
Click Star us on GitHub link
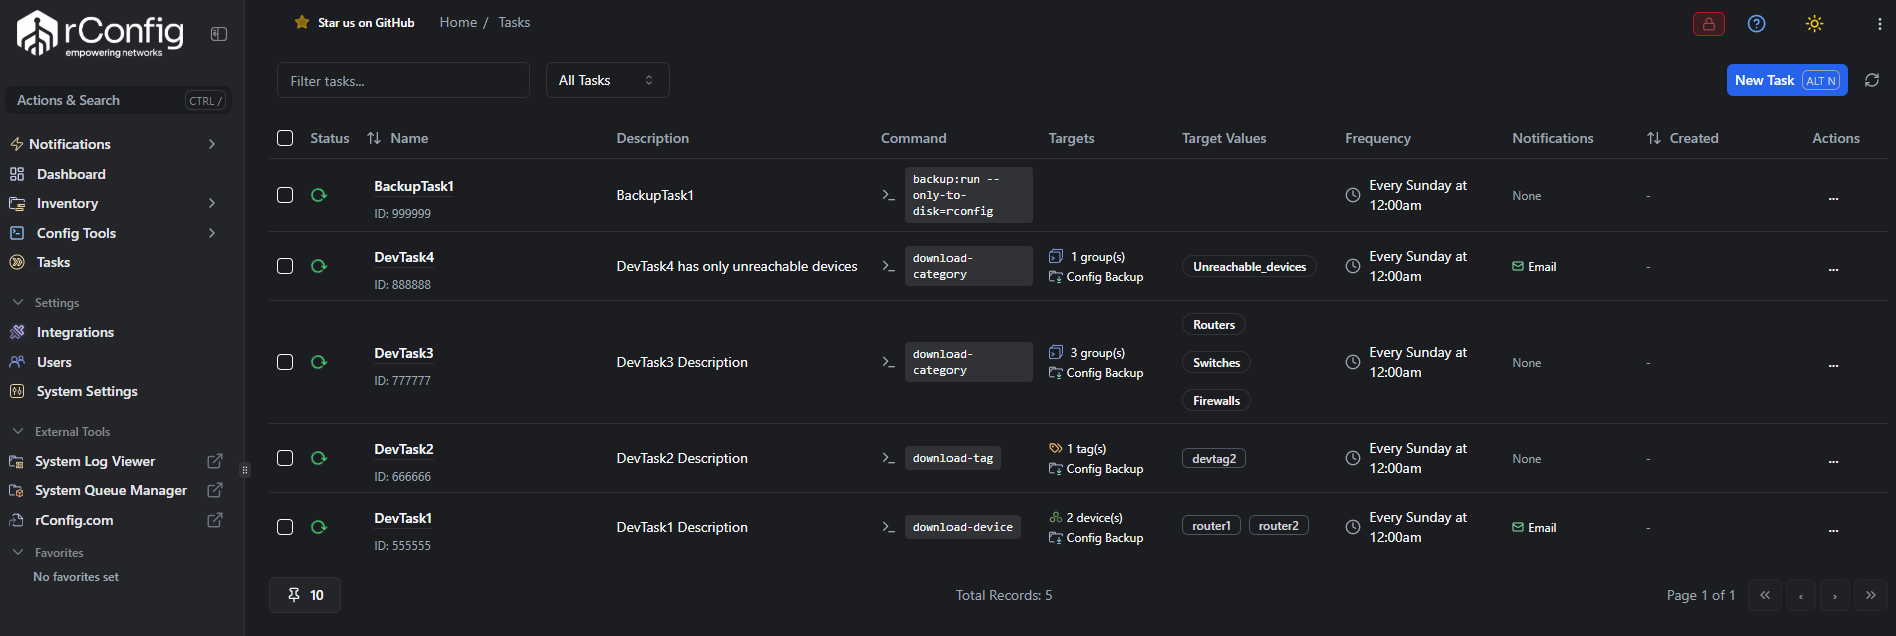(366, 22)
